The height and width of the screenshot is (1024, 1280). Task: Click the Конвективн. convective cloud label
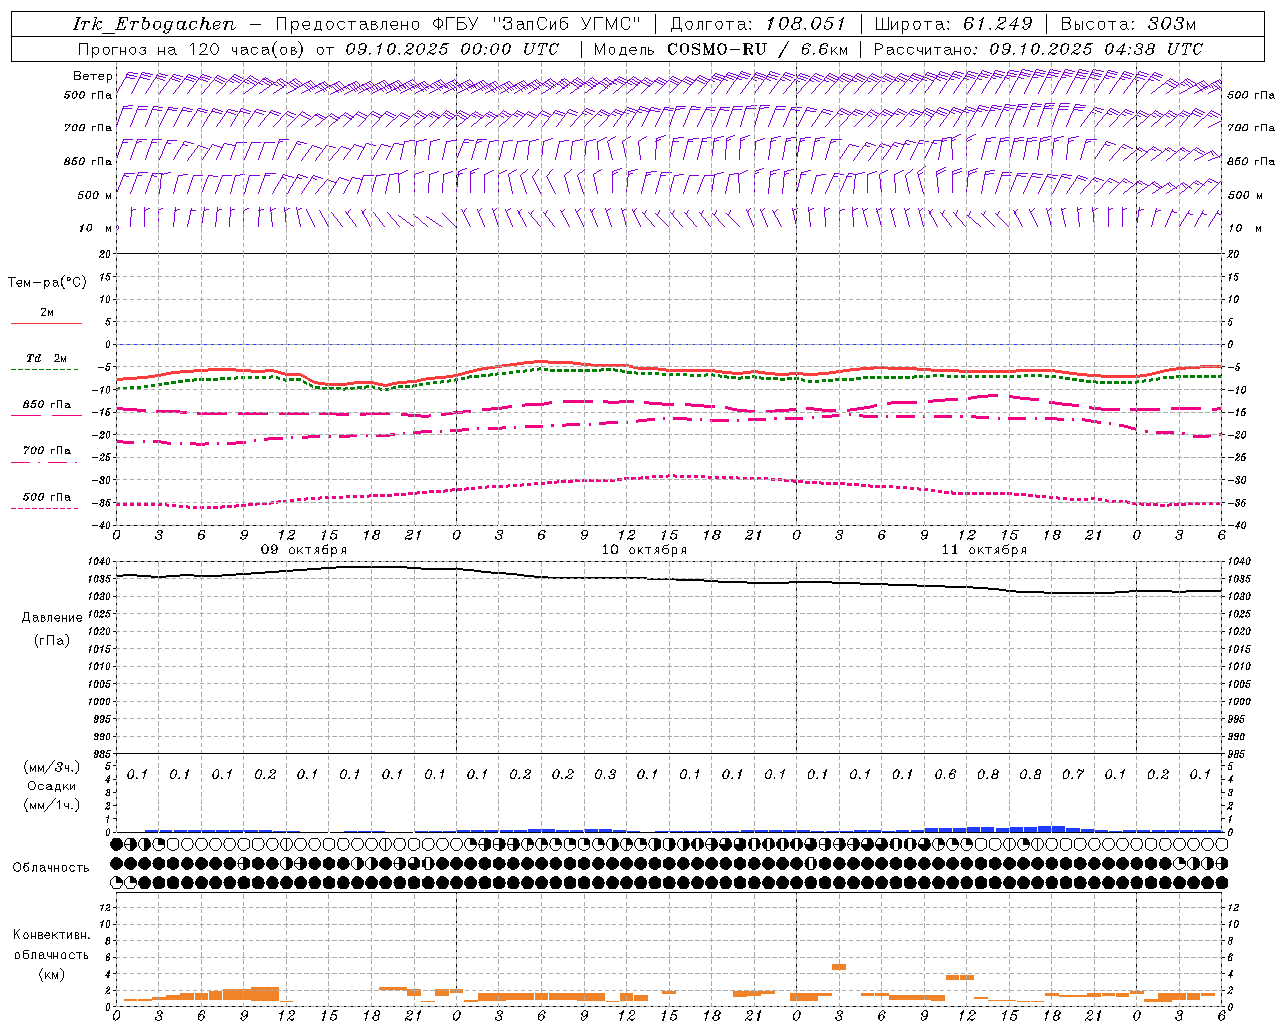point(51,935)
